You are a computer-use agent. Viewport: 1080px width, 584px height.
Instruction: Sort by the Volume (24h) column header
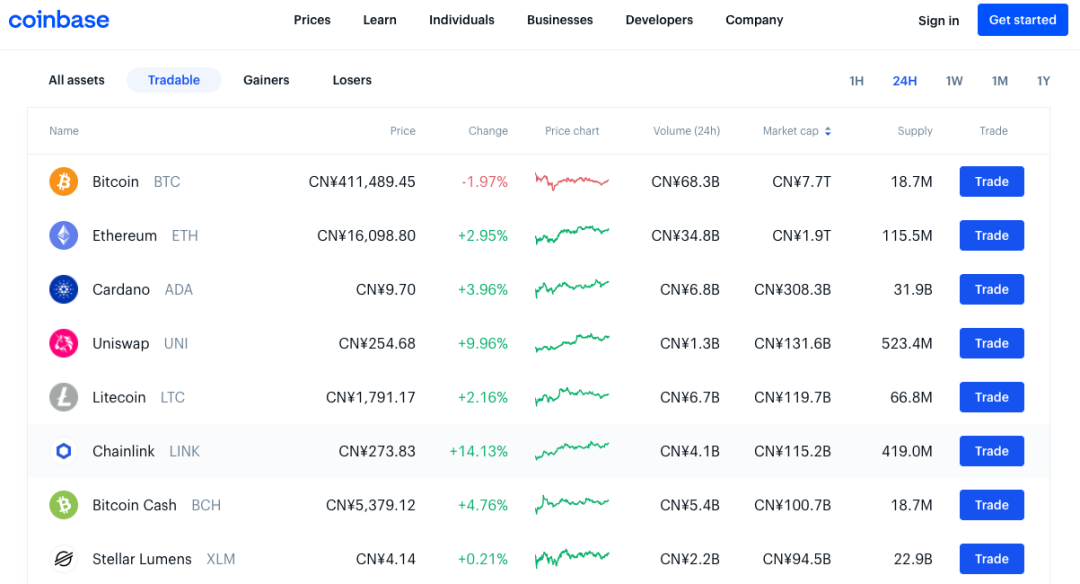click(x=687, y=131)
